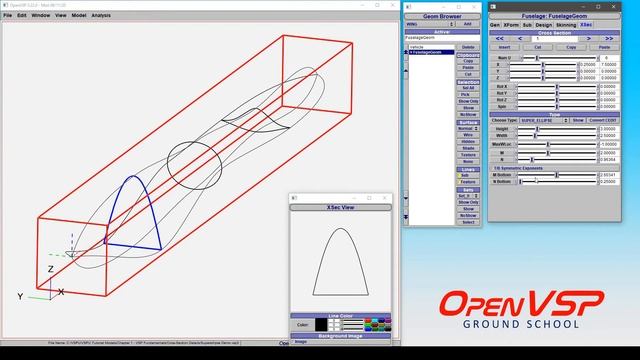Move selected geom down with arrow

pos(406,198)
